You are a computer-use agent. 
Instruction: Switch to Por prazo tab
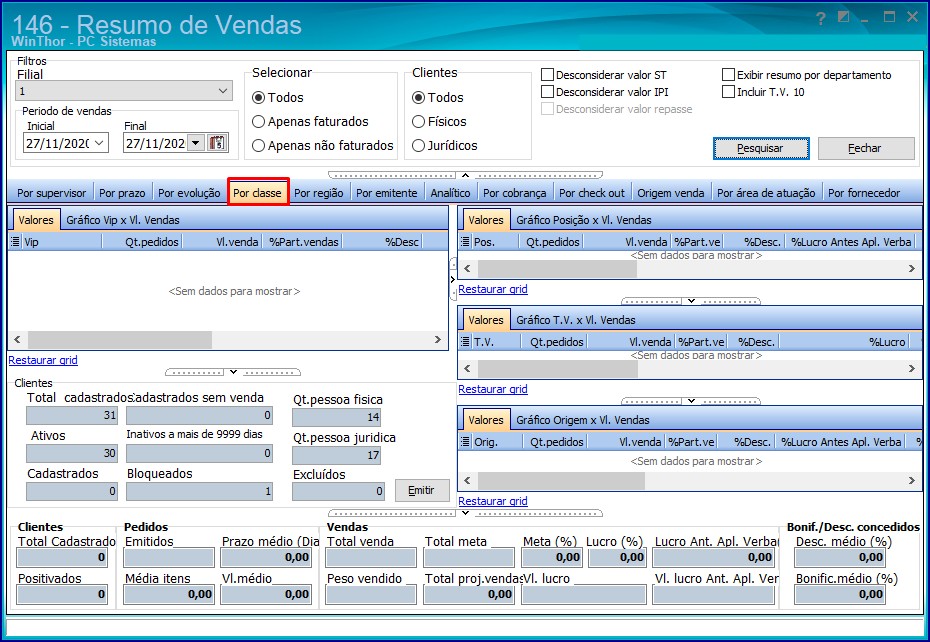tap(122, 193)
